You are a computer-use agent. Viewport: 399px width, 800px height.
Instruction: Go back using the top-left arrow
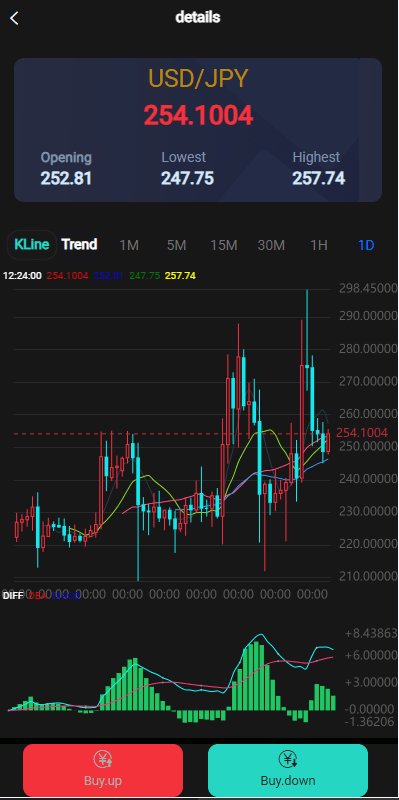coord(14,18)
